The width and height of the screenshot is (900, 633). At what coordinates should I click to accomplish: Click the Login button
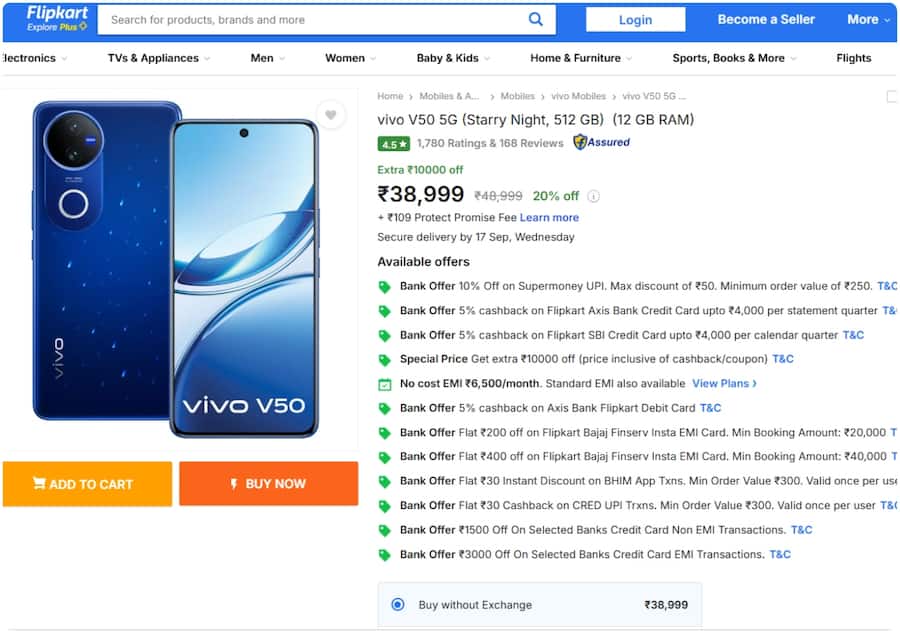pyautogui.click(x=635, y=19)
